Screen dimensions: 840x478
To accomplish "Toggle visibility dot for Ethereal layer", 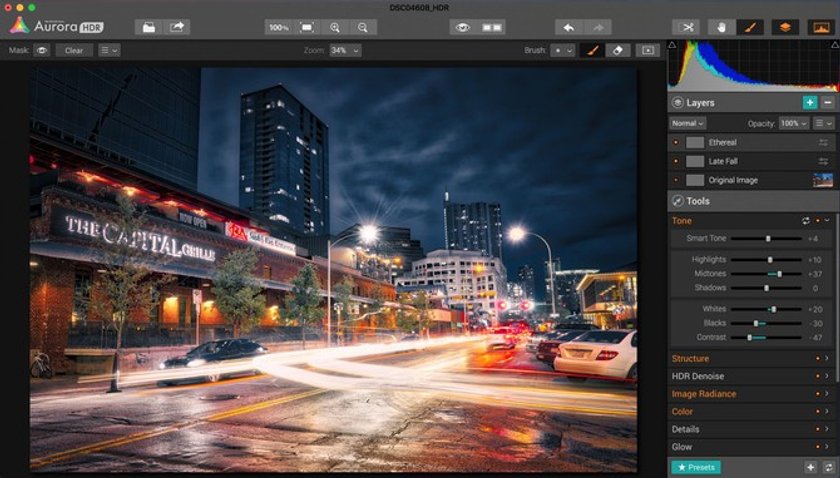I will click(676, 143).
